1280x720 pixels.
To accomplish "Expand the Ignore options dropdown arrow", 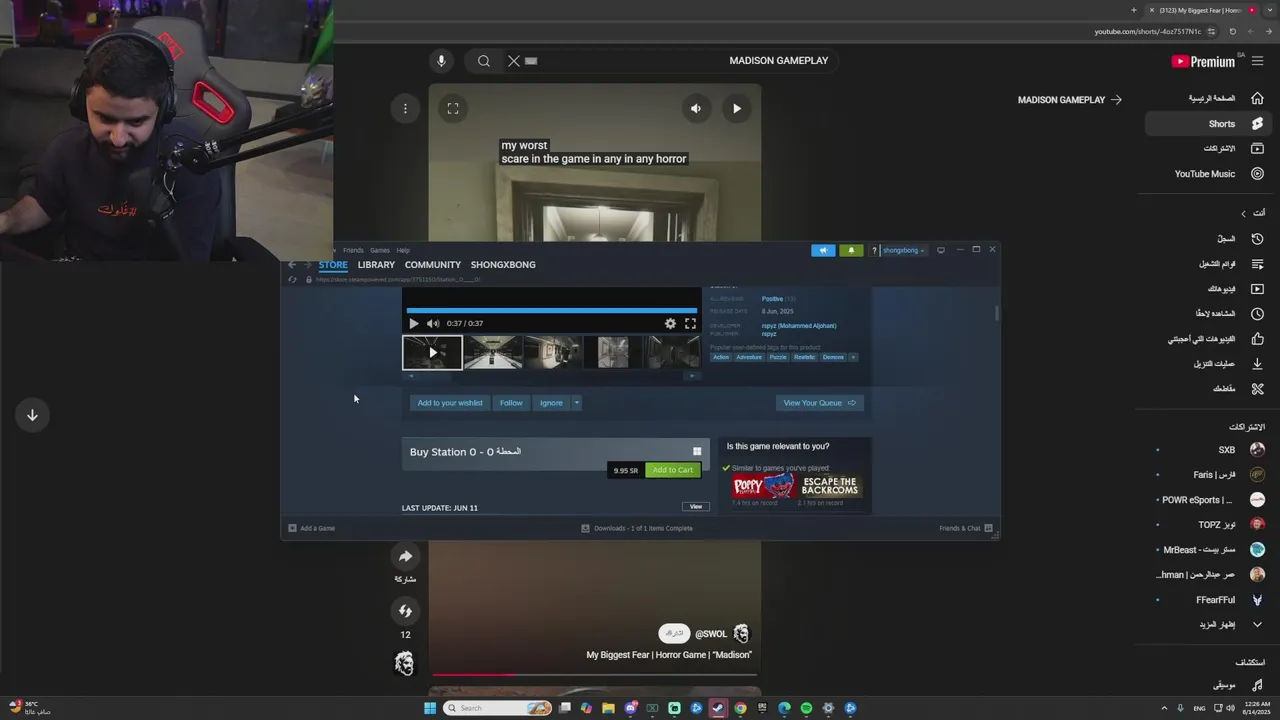I will pyautogui.click(x=576, y=403).
